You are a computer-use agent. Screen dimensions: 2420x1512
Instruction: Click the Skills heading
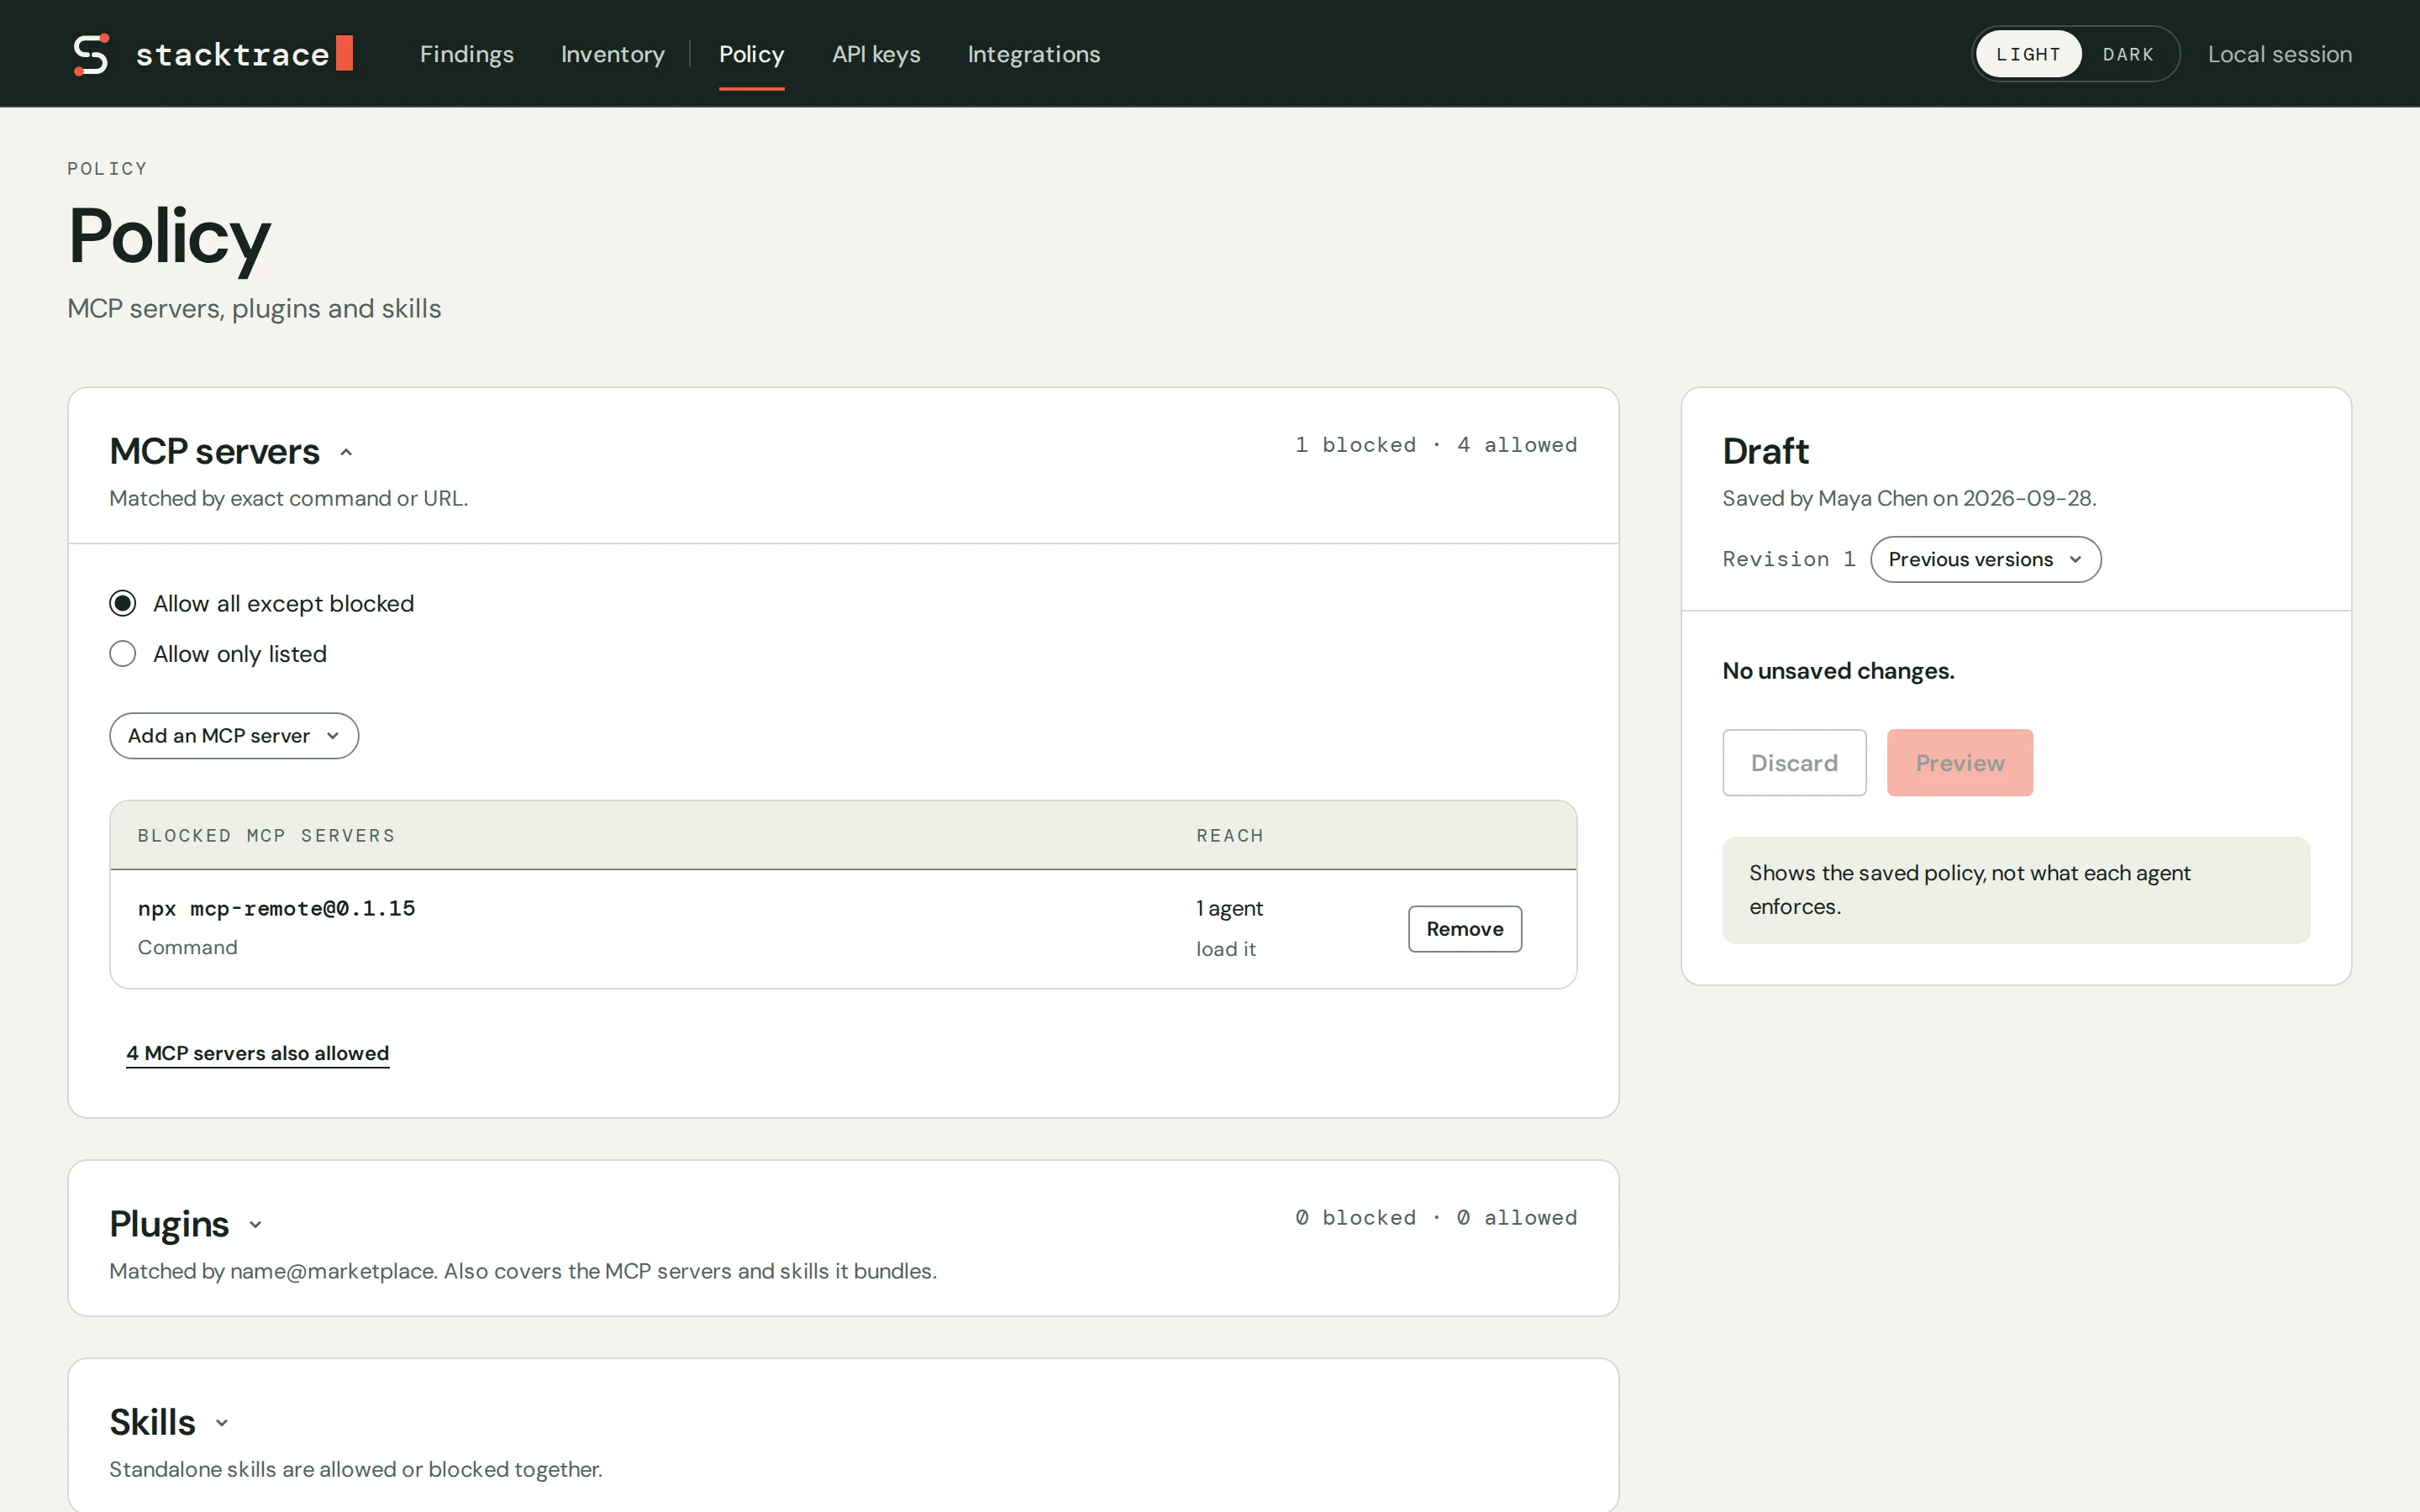(x=152, y=1422)
